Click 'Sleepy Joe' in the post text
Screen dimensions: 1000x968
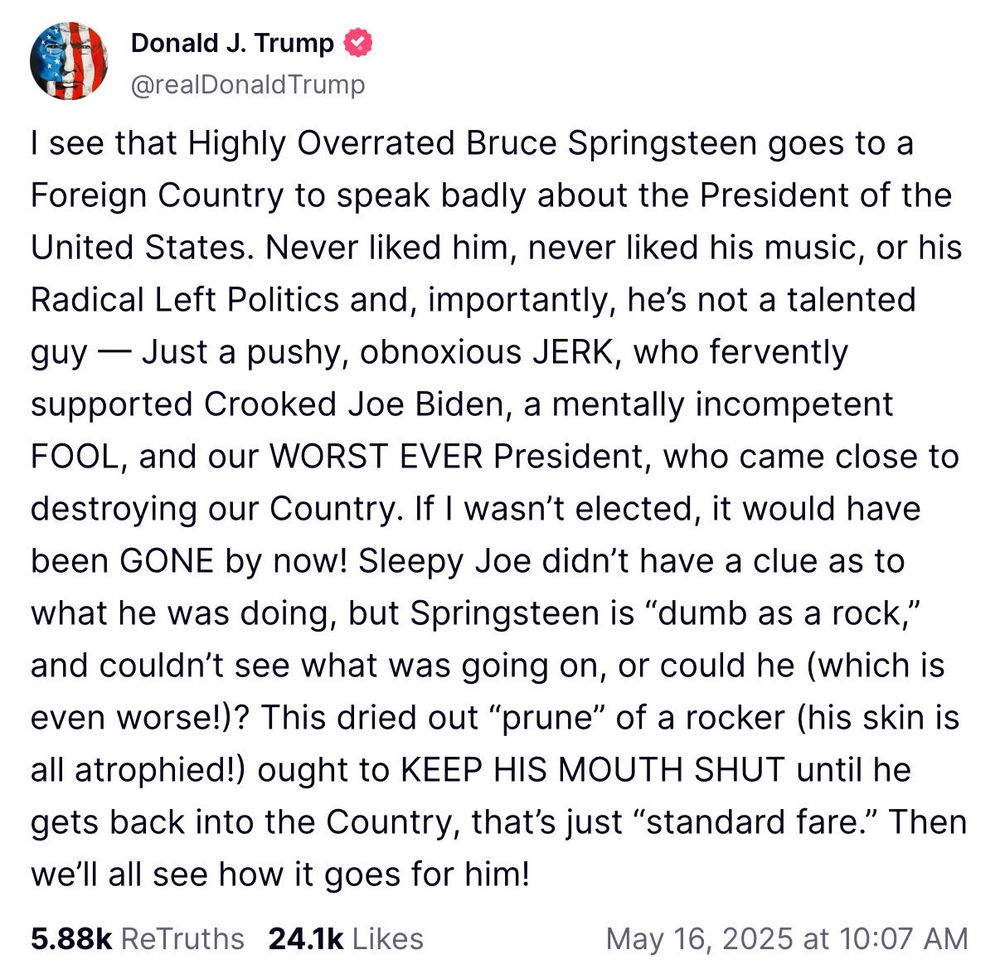[445, 562]
